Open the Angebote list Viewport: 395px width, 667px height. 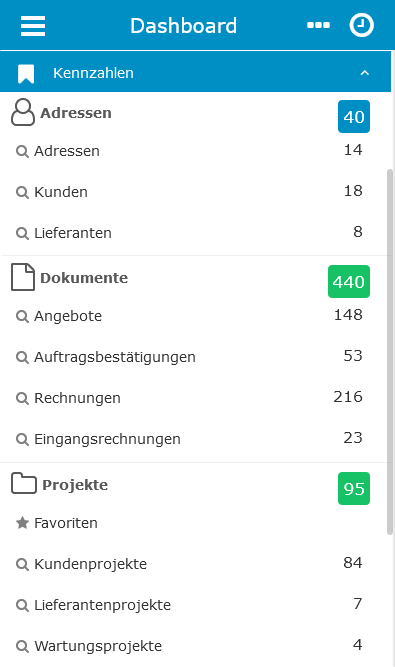click(x=189, y=316)
